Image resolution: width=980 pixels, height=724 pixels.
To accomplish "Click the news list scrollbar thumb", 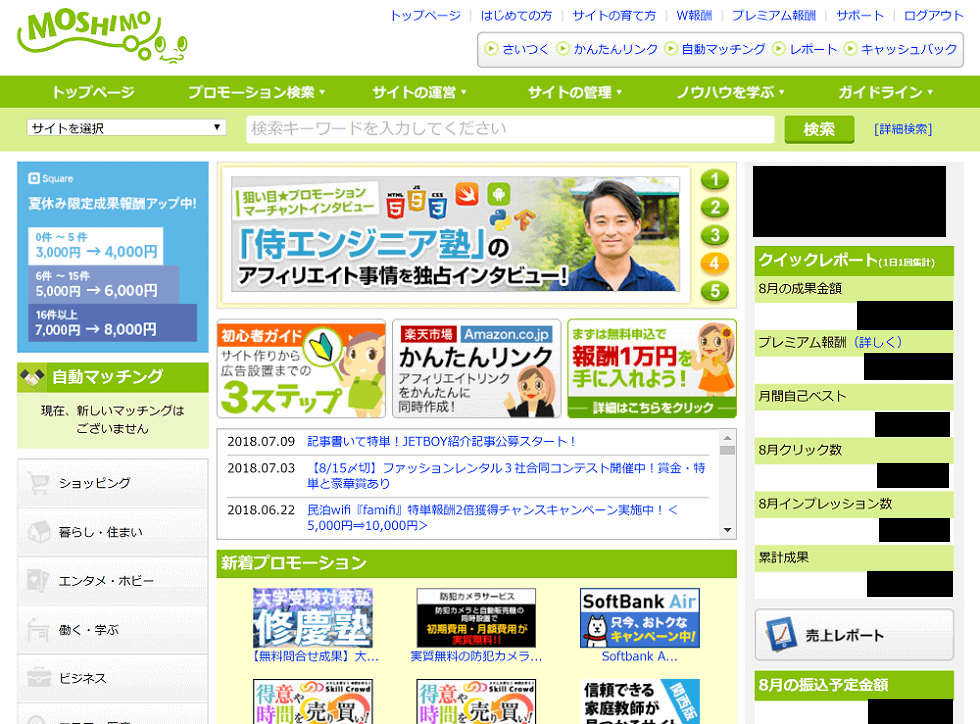I will point(727,450).
